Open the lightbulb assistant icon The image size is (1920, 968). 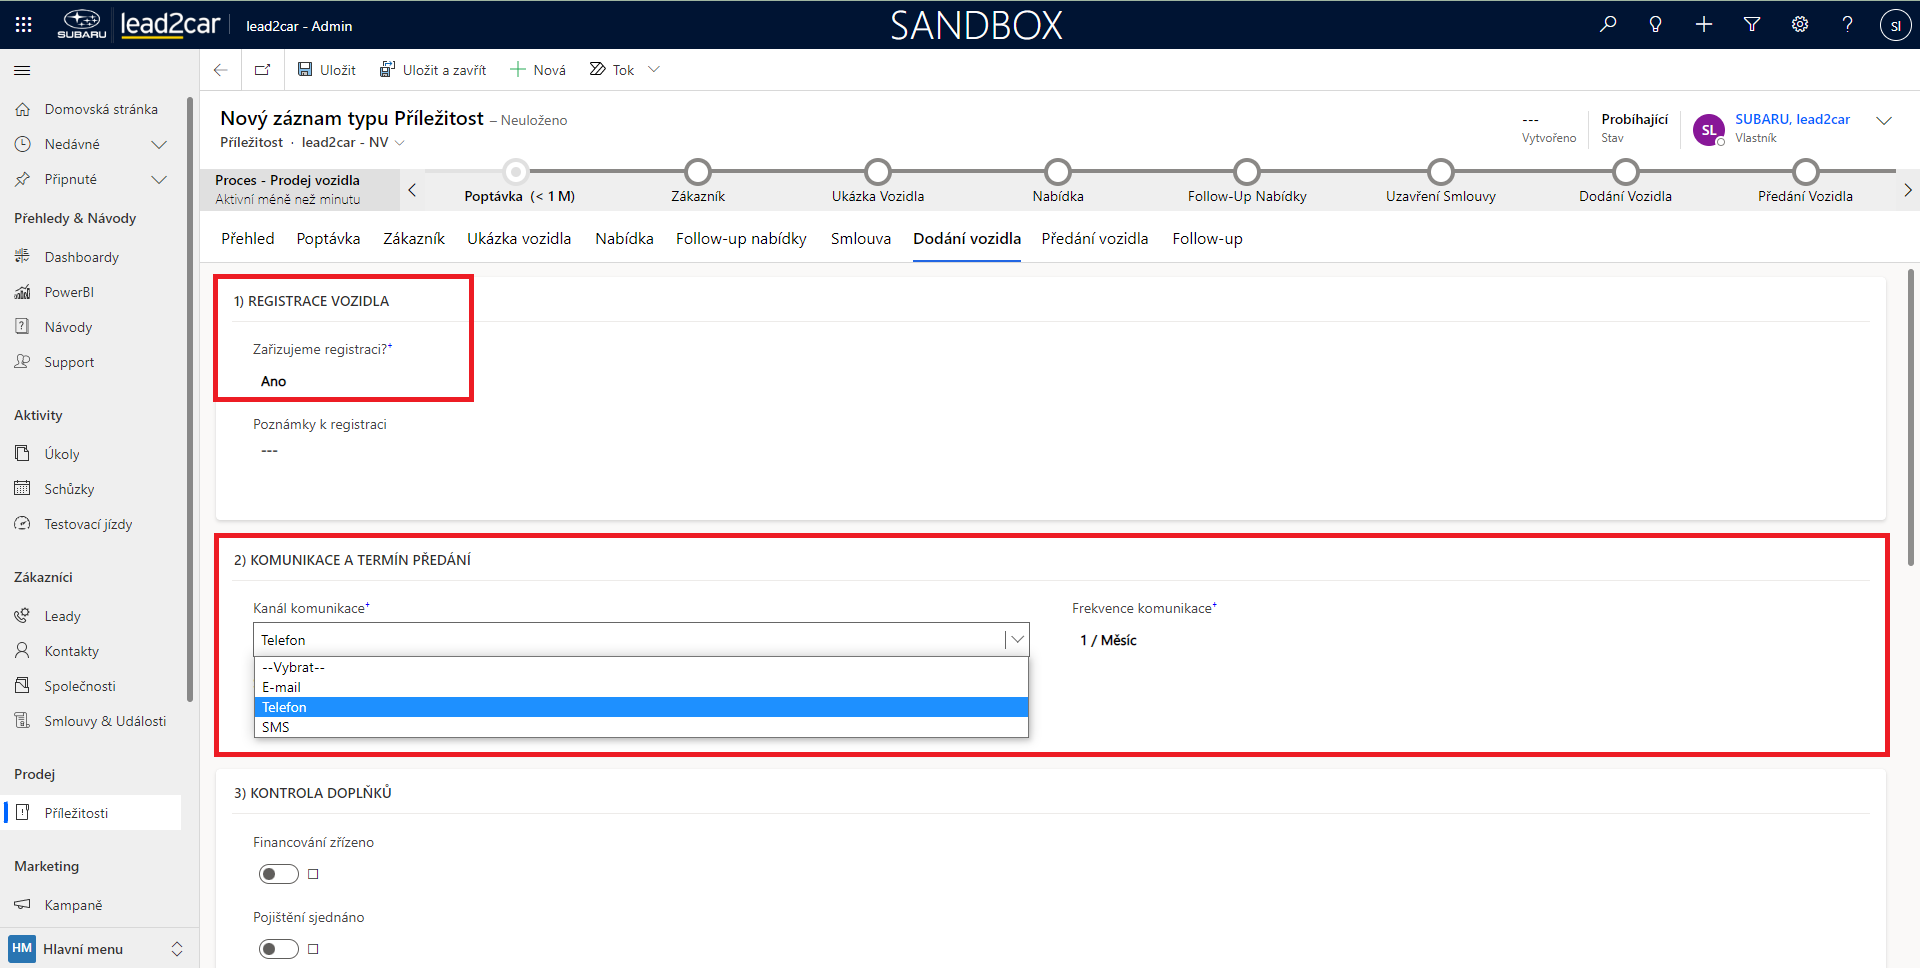point(1656,24)
